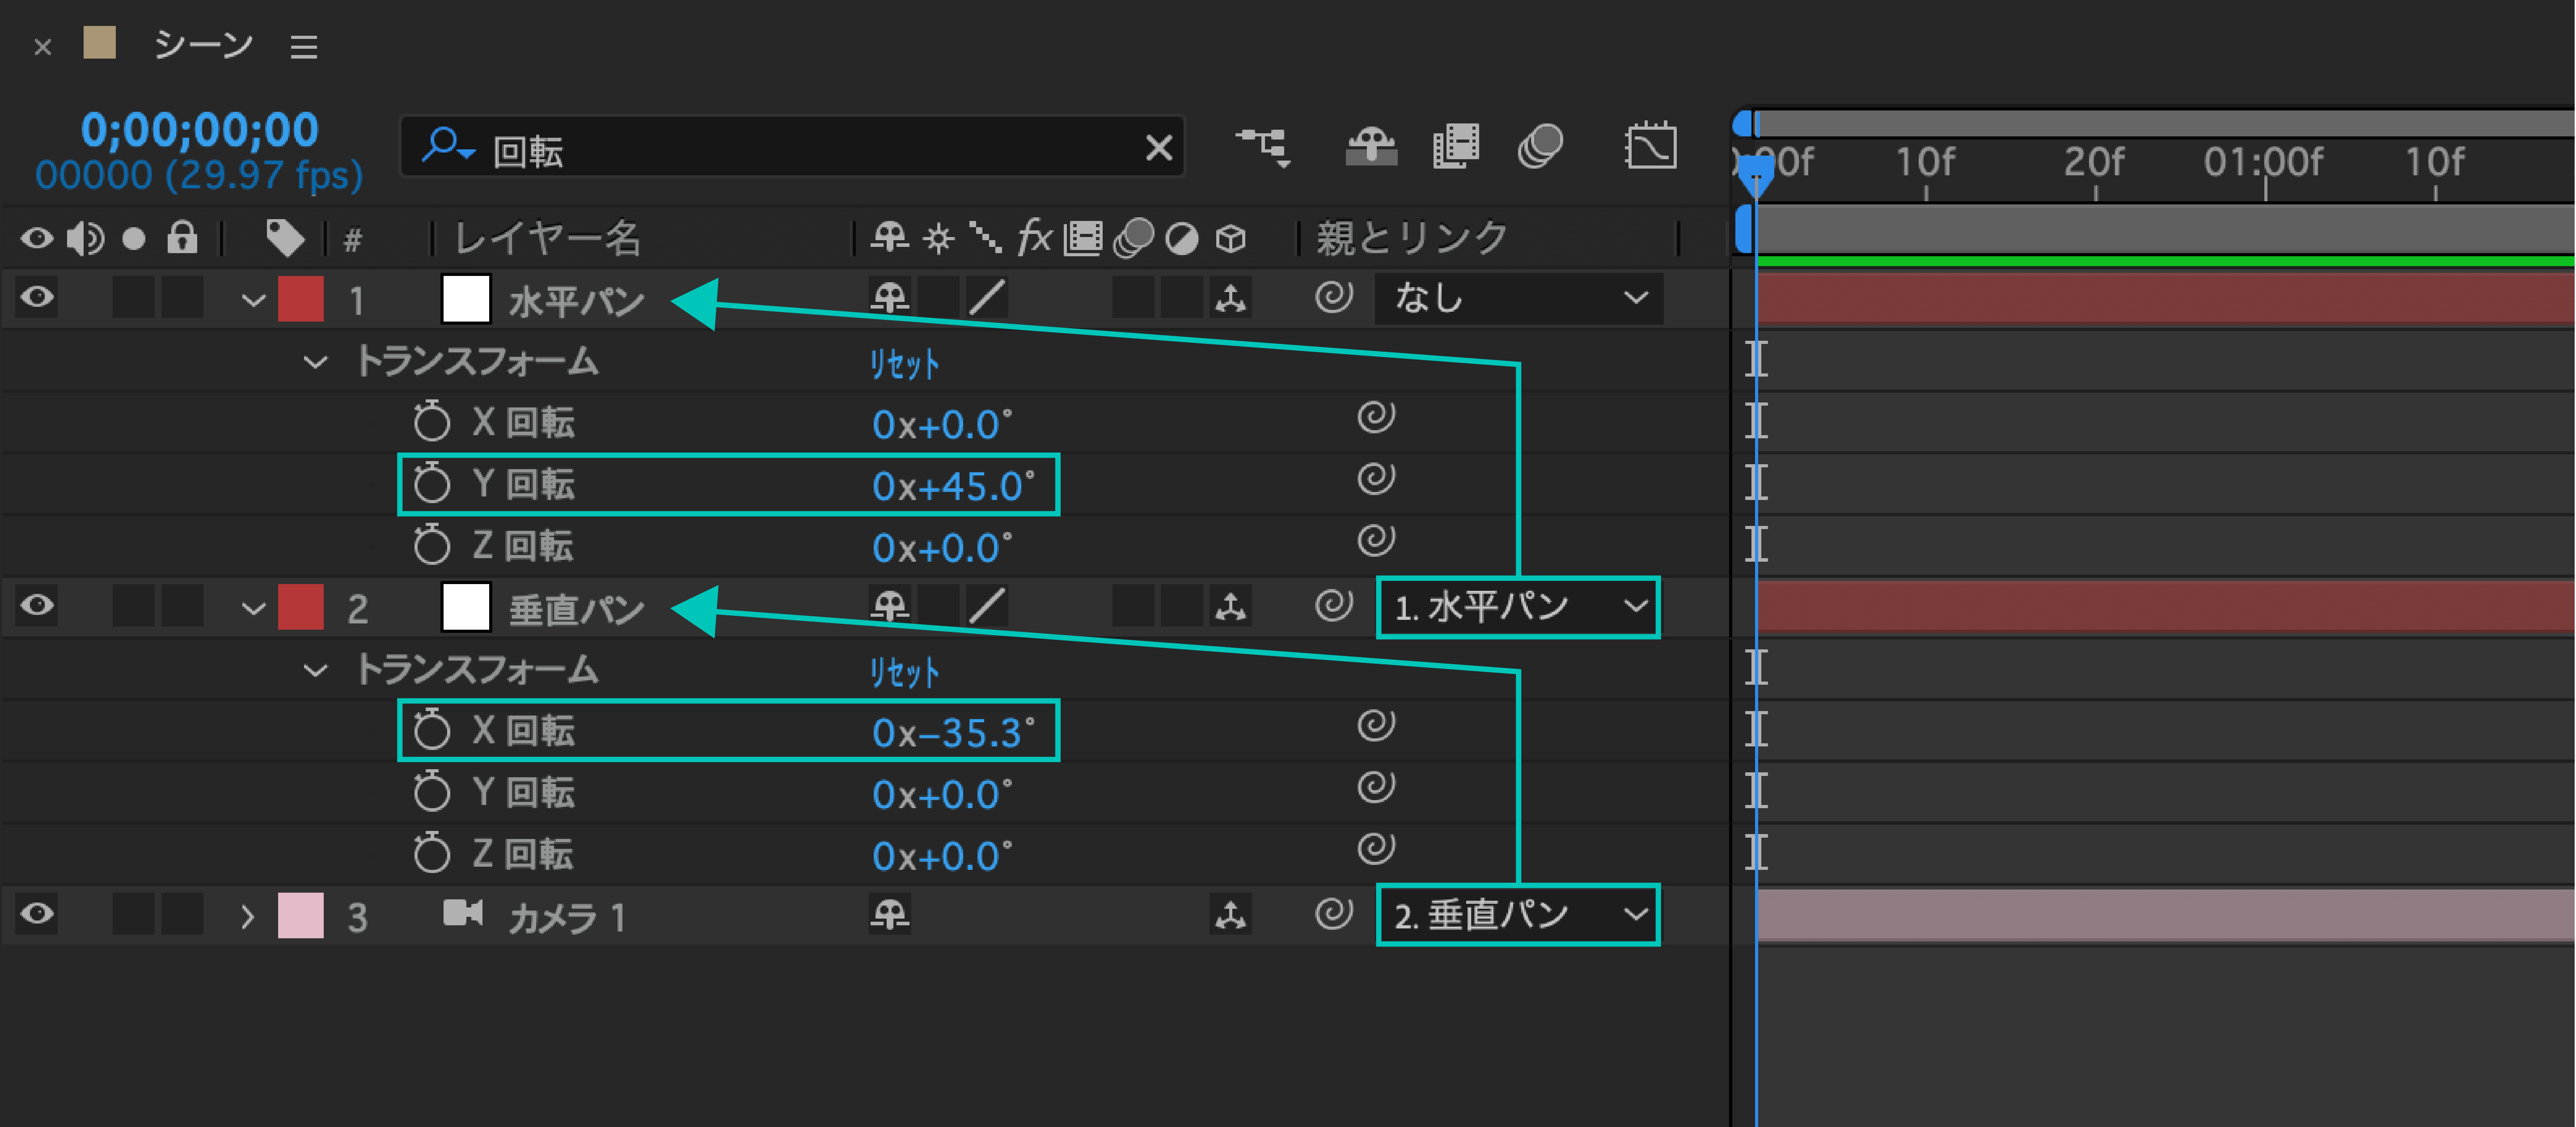2576x1127 pixels.
Task: Toggle the quality switch on 水平パン layer
Action: pos(987,298)
